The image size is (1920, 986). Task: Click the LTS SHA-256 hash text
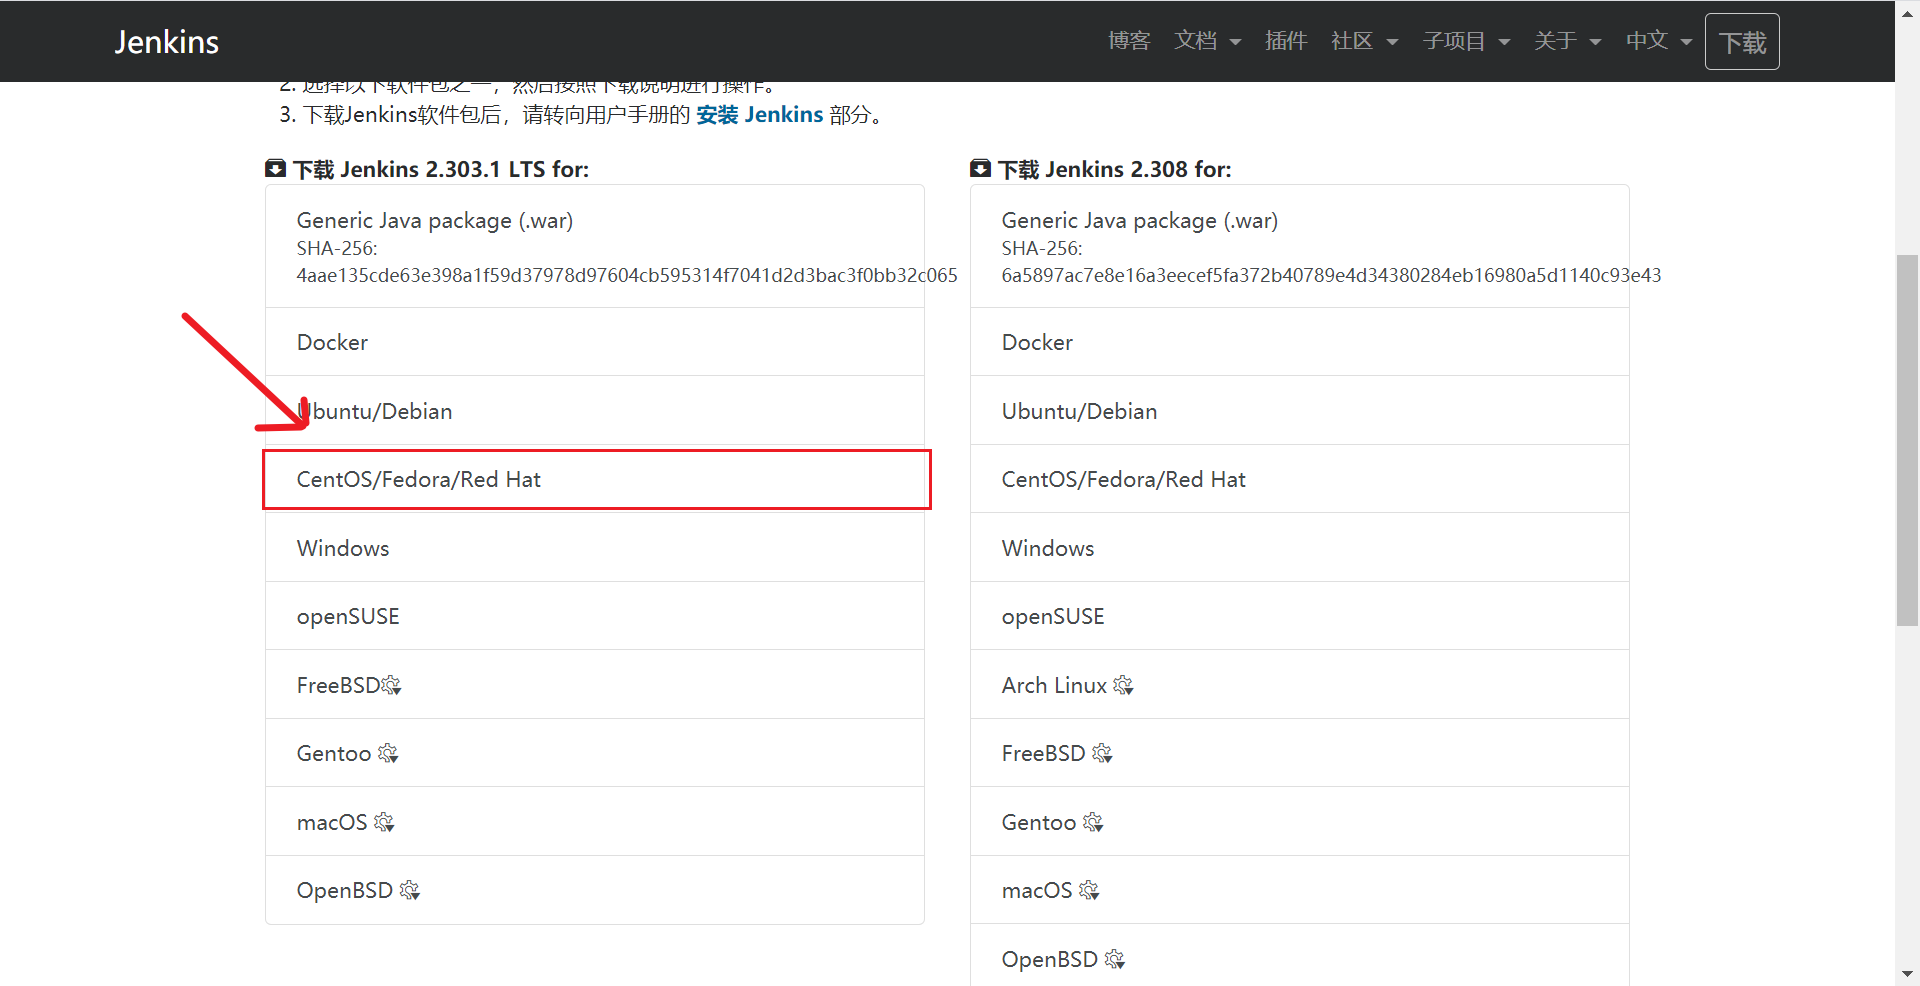coord(627,275)
